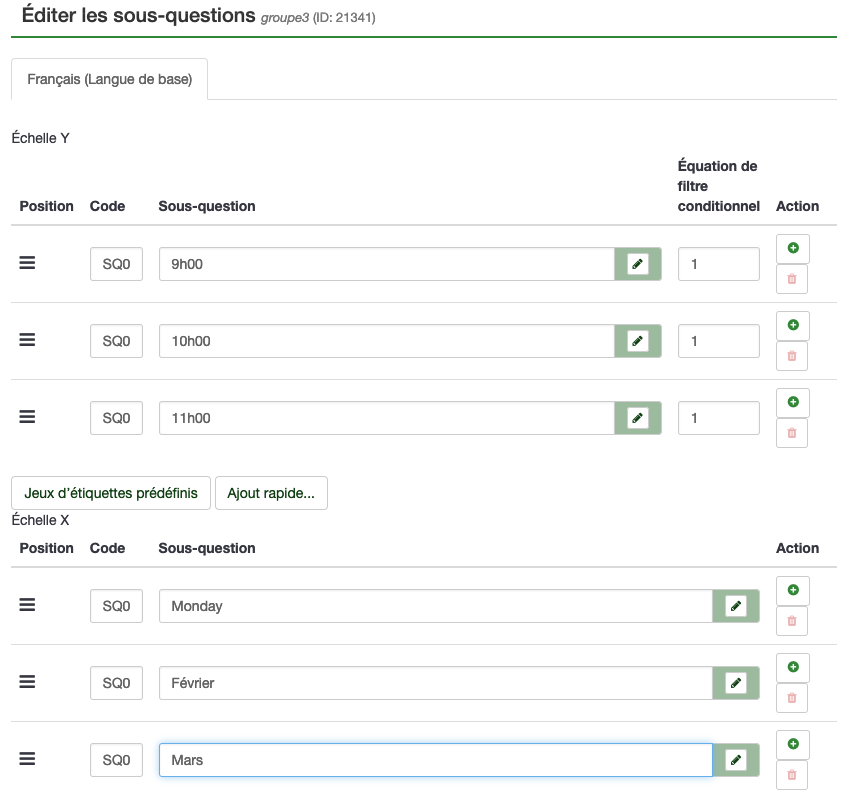
Task: Add a row after 11h00 with plus icon
Action: click(792, 402)
